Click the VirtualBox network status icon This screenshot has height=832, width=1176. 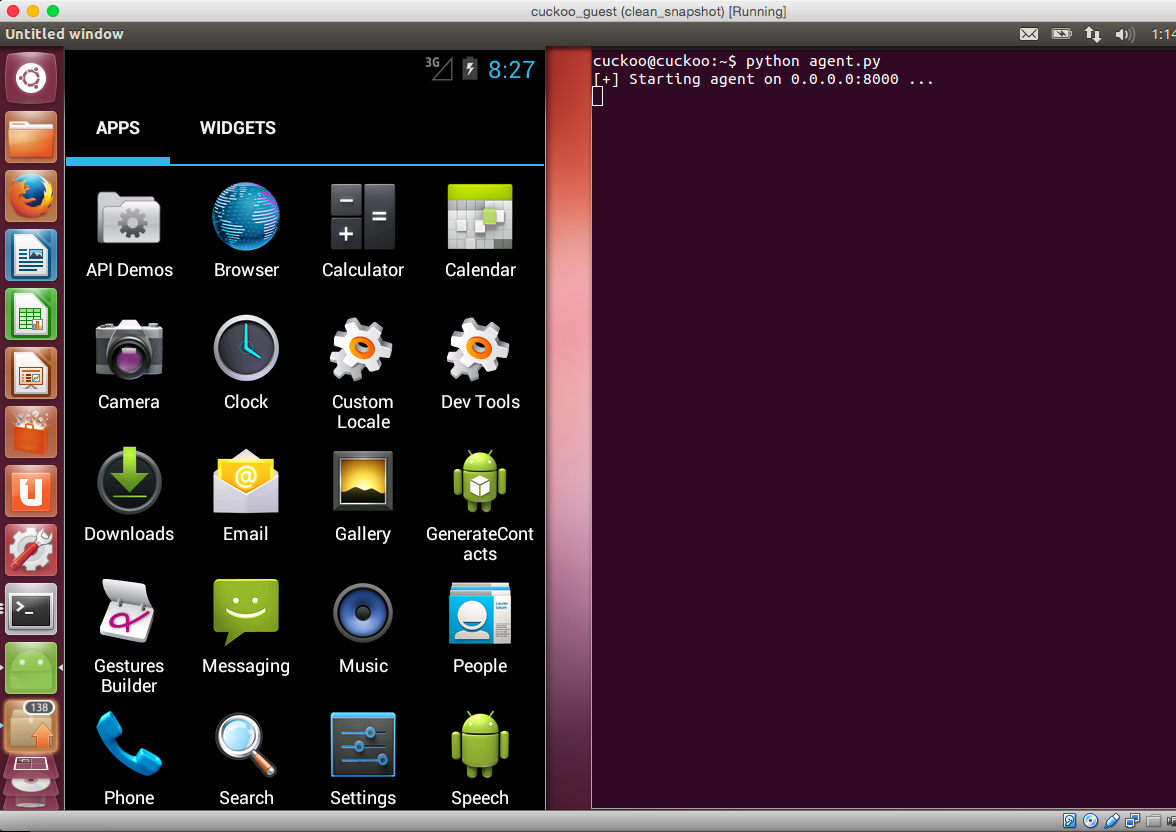(1132, 821)
